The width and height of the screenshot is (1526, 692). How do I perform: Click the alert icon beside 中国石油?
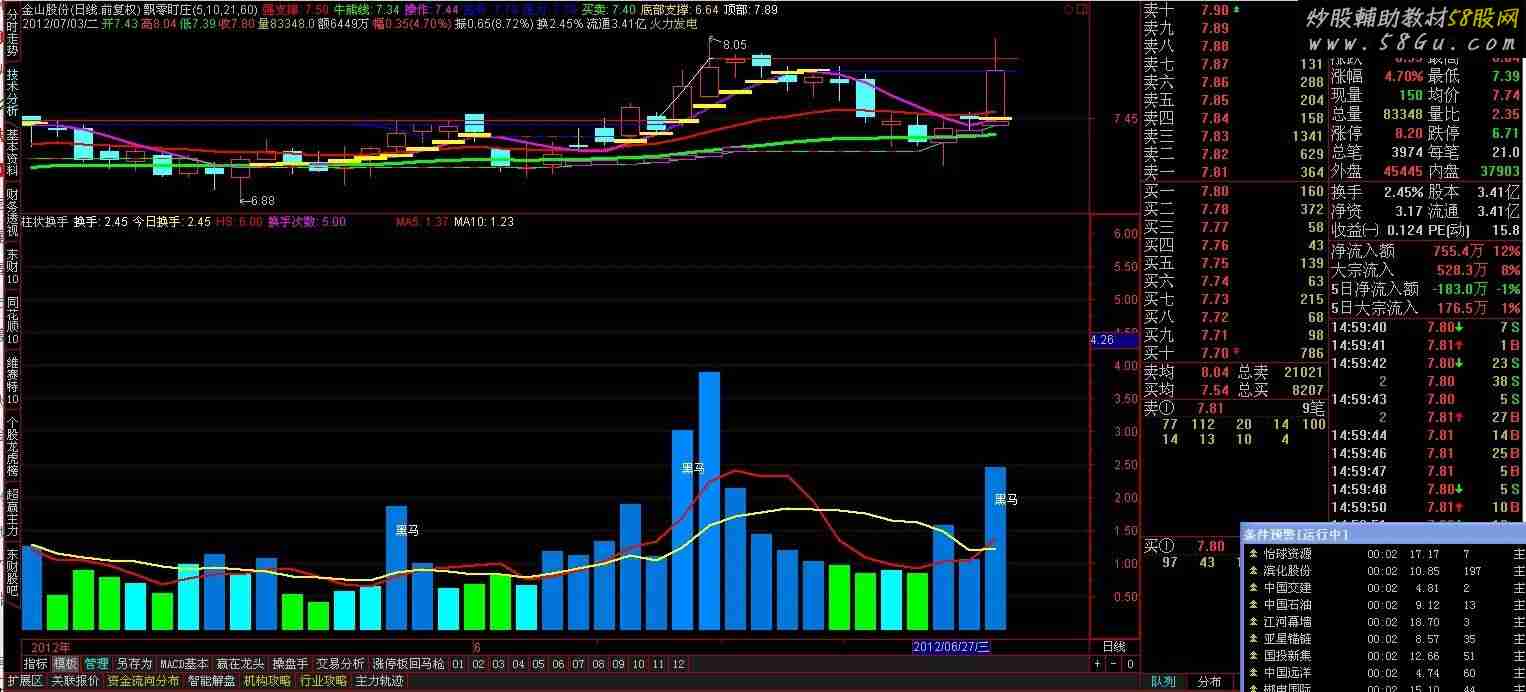[1252, 605]
